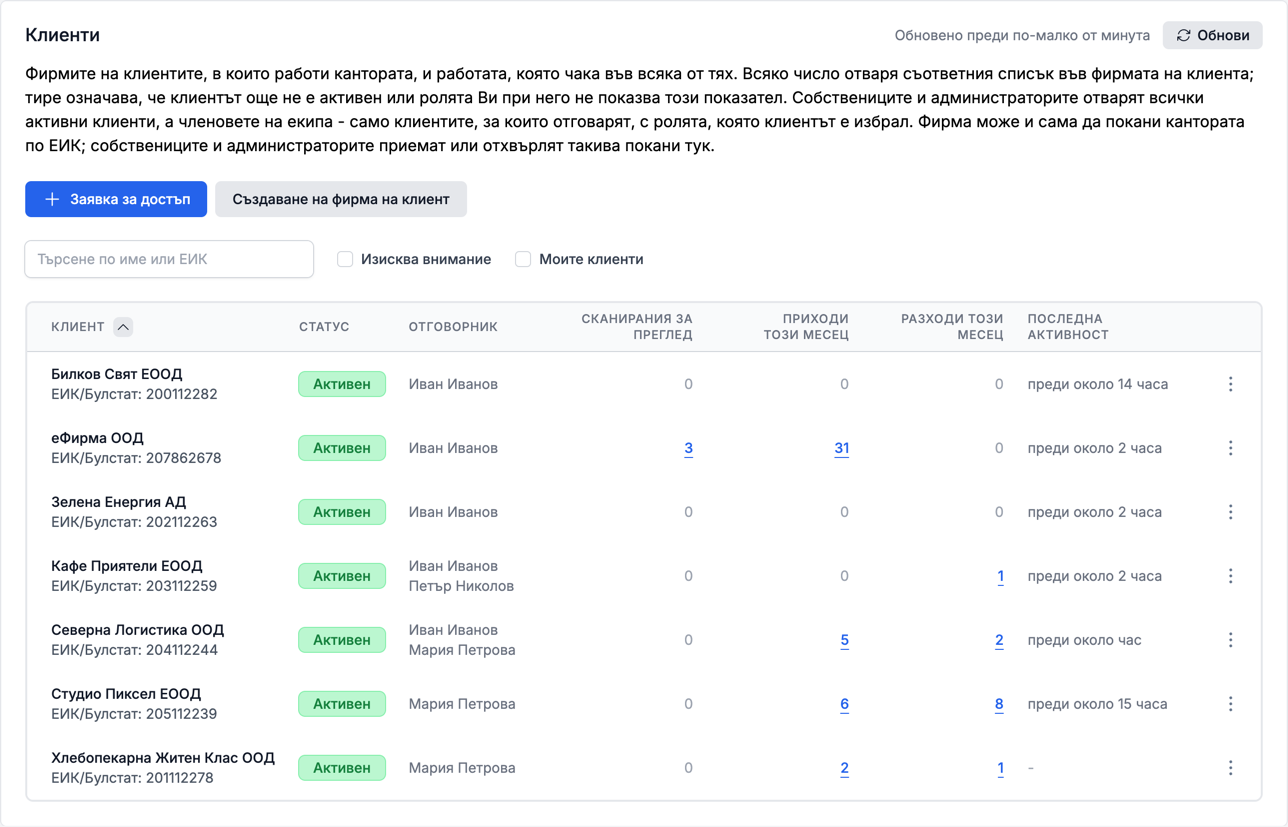1288x827 pixels.
Task: Open 3 scans for review of еФирма ООД
Action: coord(688,448)
